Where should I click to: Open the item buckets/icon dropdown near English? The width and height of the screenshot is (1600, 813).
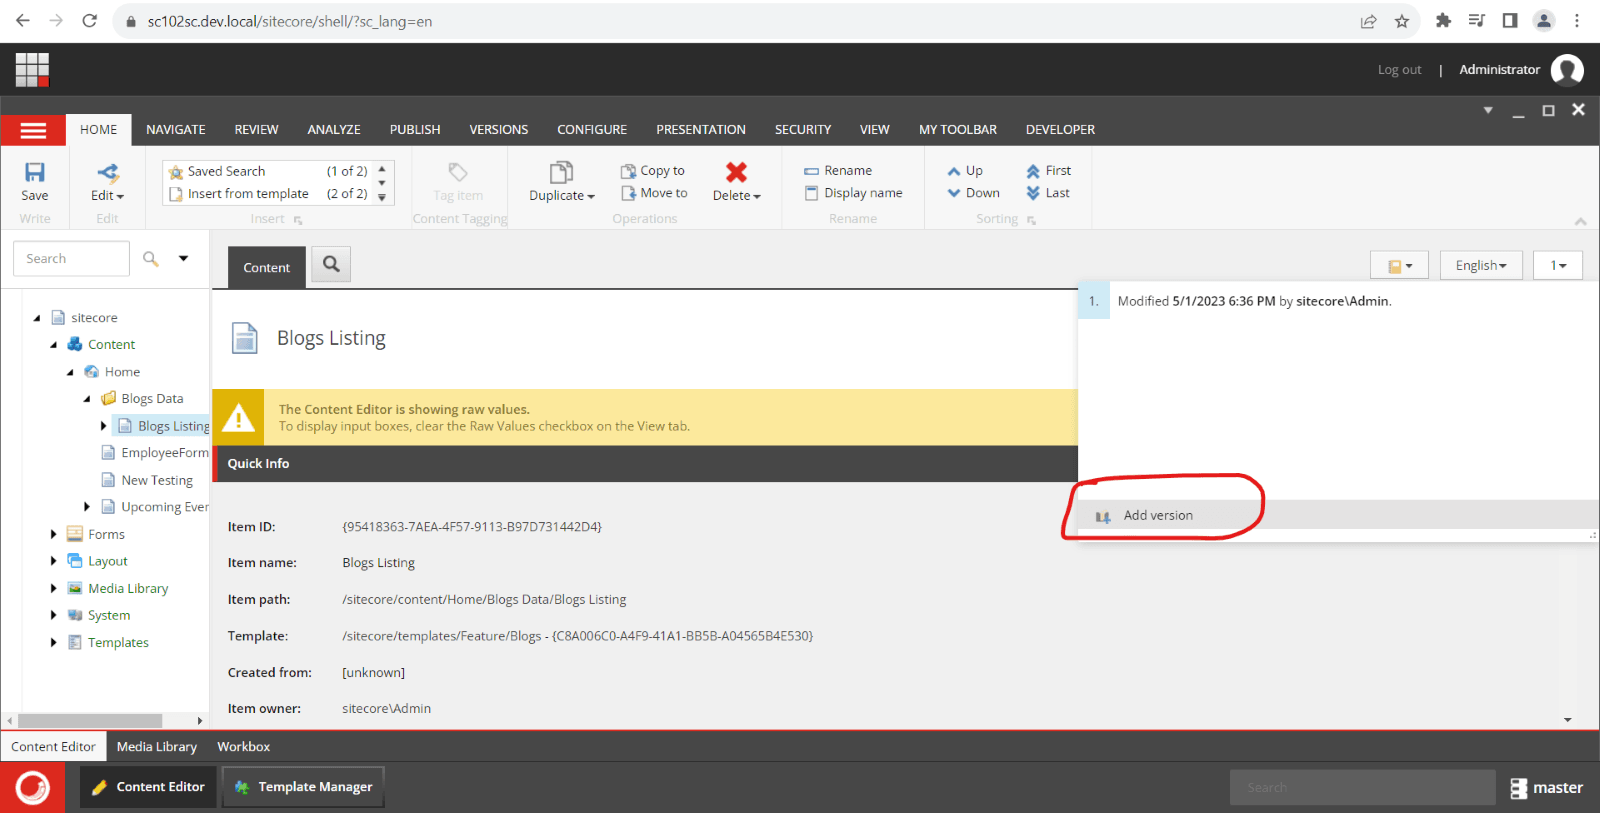click(x=1399, y=265)
